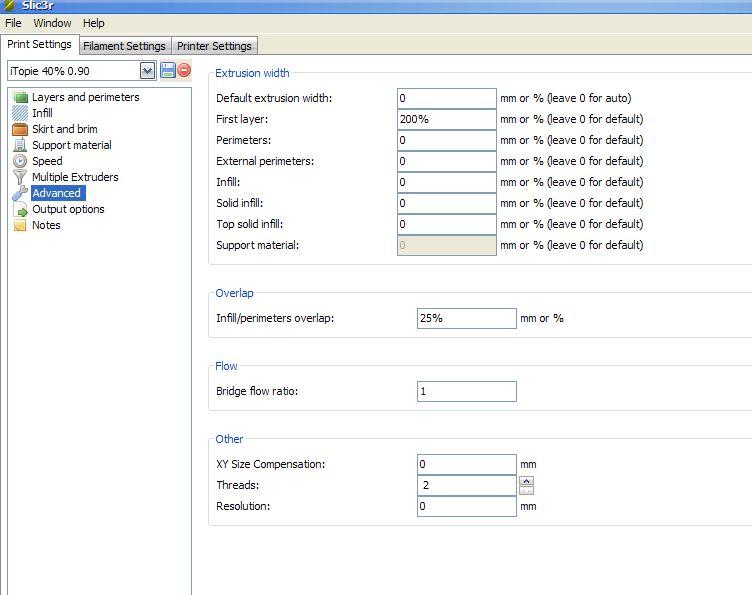The height and width of the screenshot is (595, 752).
Task: Save the current preset with floppy icon
Action: (x=168, y=70)
